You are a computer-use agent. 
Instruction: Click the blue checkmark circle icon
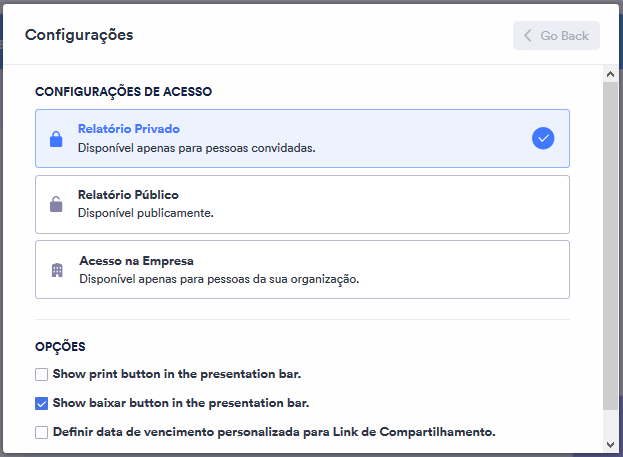pyautogui.click(x=543, y=138)
